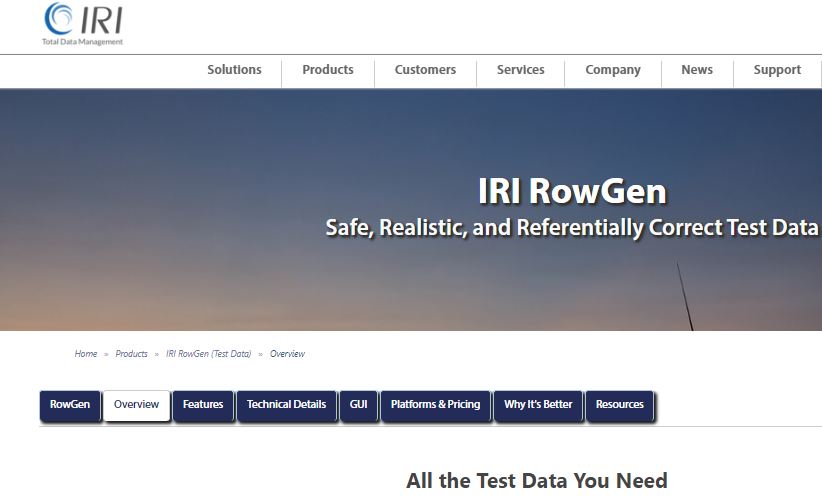Follow the Products breadcrumb link
Screen dimensions: 822x502
(x=131, y=354)
